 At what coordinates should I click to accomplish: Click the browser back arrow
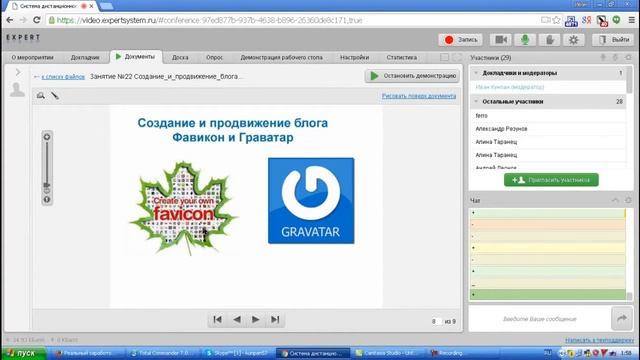coord(9,20)
